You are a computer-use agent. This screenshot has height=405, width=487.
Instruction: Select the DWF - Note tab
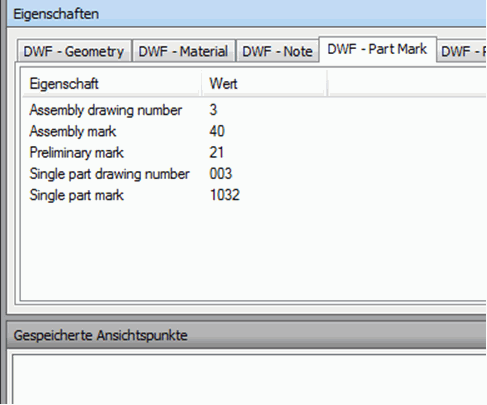(278, 51)
